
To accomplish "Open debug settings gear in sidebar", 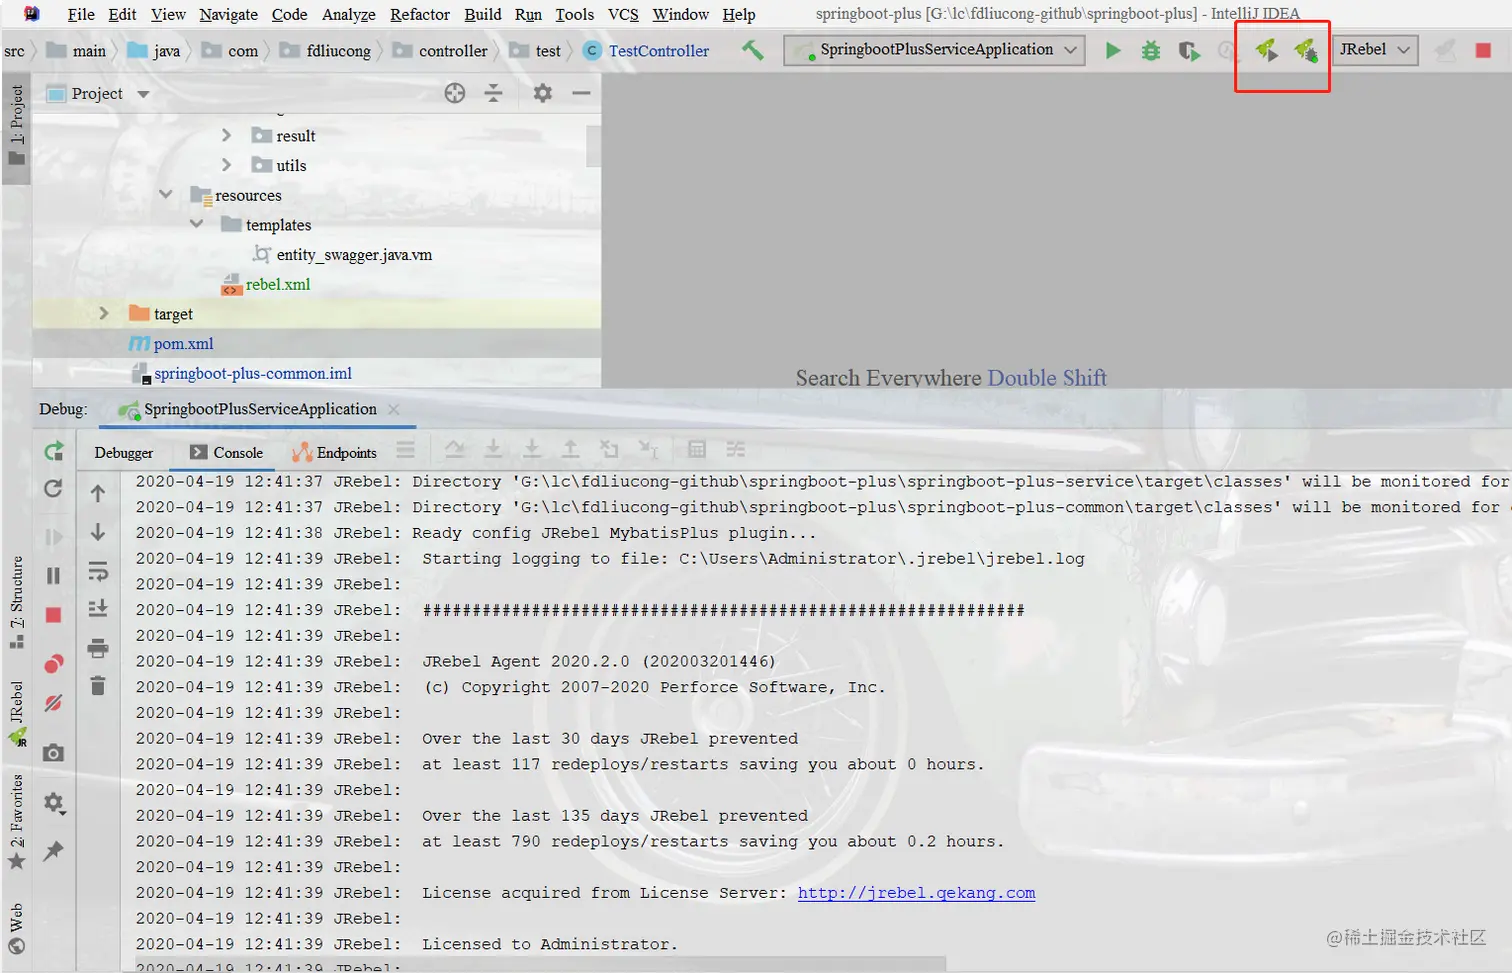I will (x=54, y=802).
